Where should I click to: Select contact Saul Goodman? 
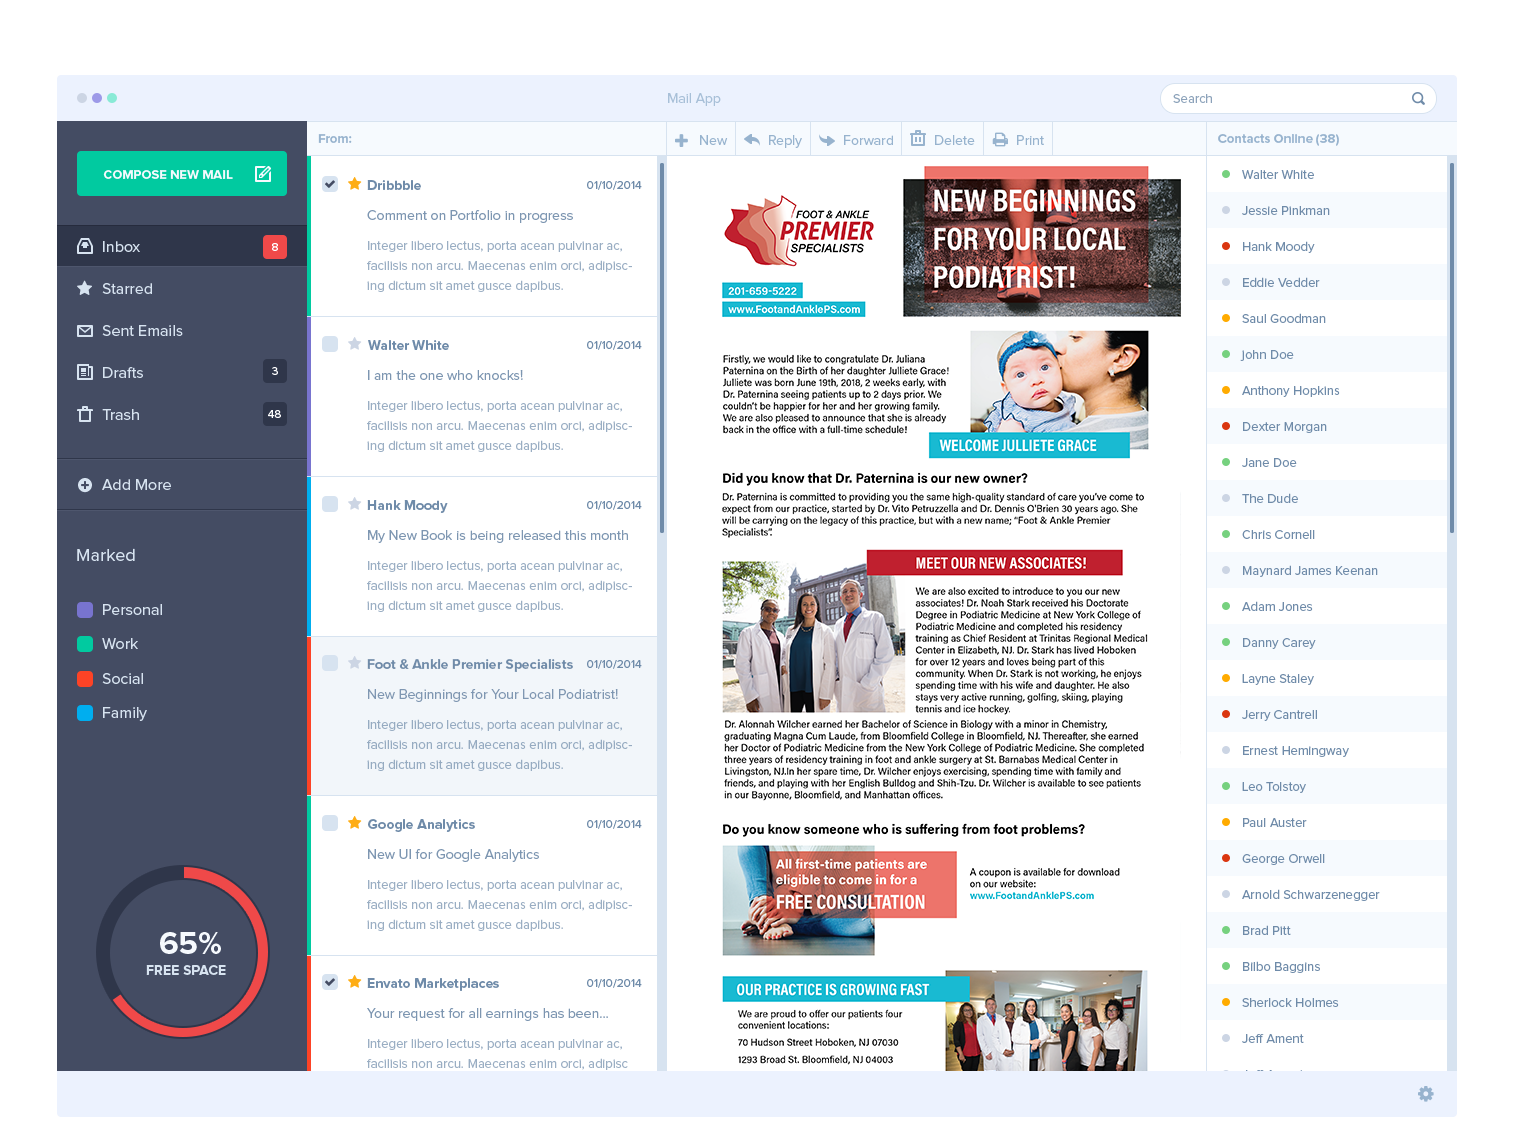1327,318
